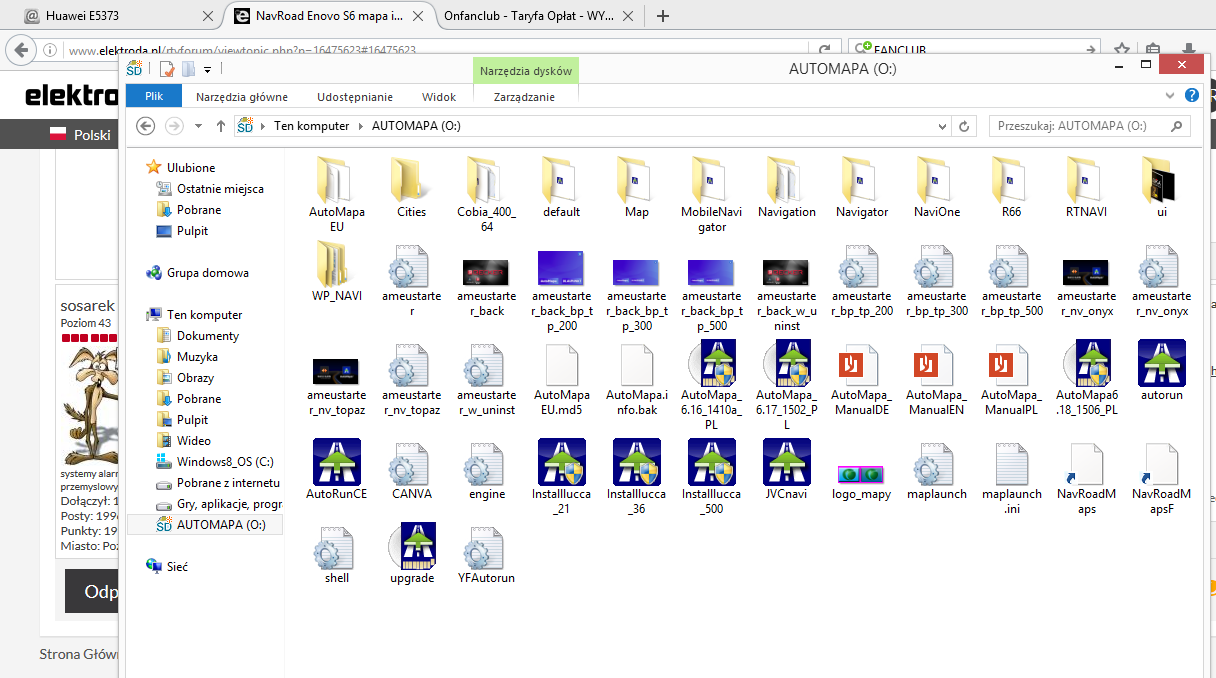Open the AutoMapa EU folder
1216x678 pixels.
click(337, 194)
